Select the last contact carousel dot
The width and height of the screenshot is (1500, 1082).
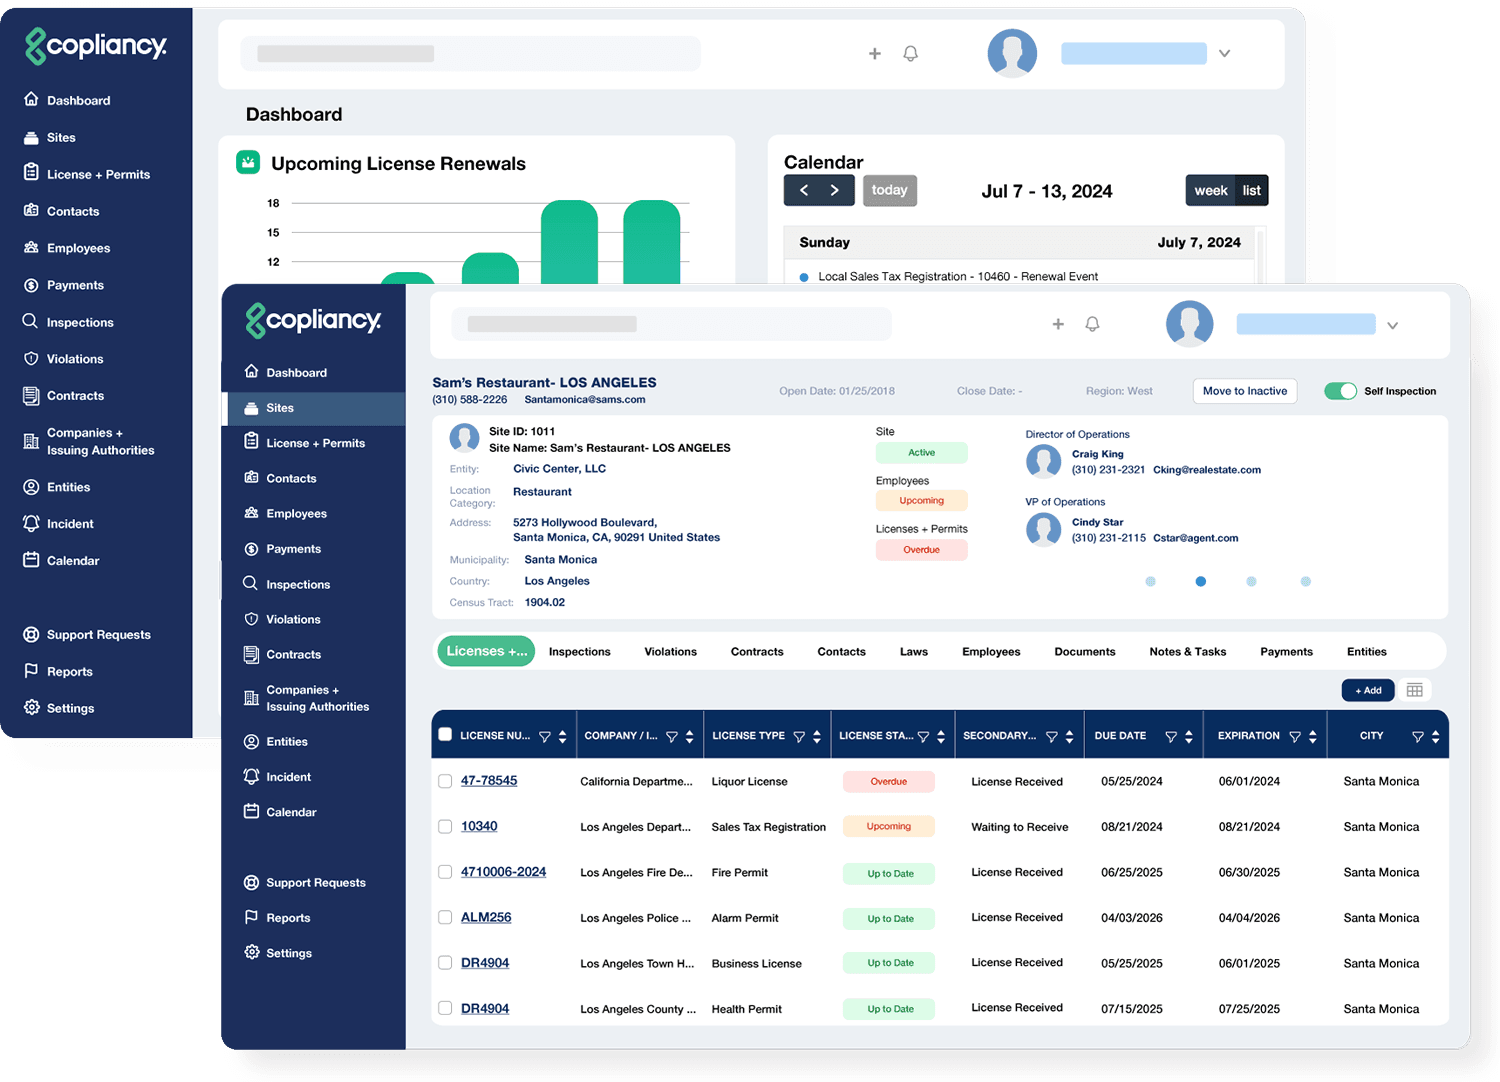coord(1305,581)
